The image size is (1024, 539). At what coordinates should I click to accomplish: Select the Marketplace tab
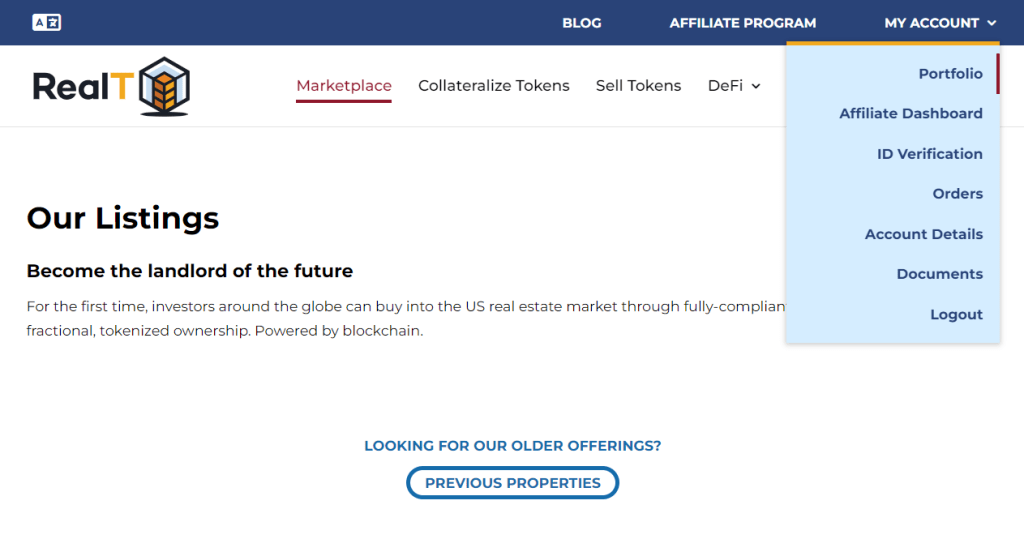[344, 86]
